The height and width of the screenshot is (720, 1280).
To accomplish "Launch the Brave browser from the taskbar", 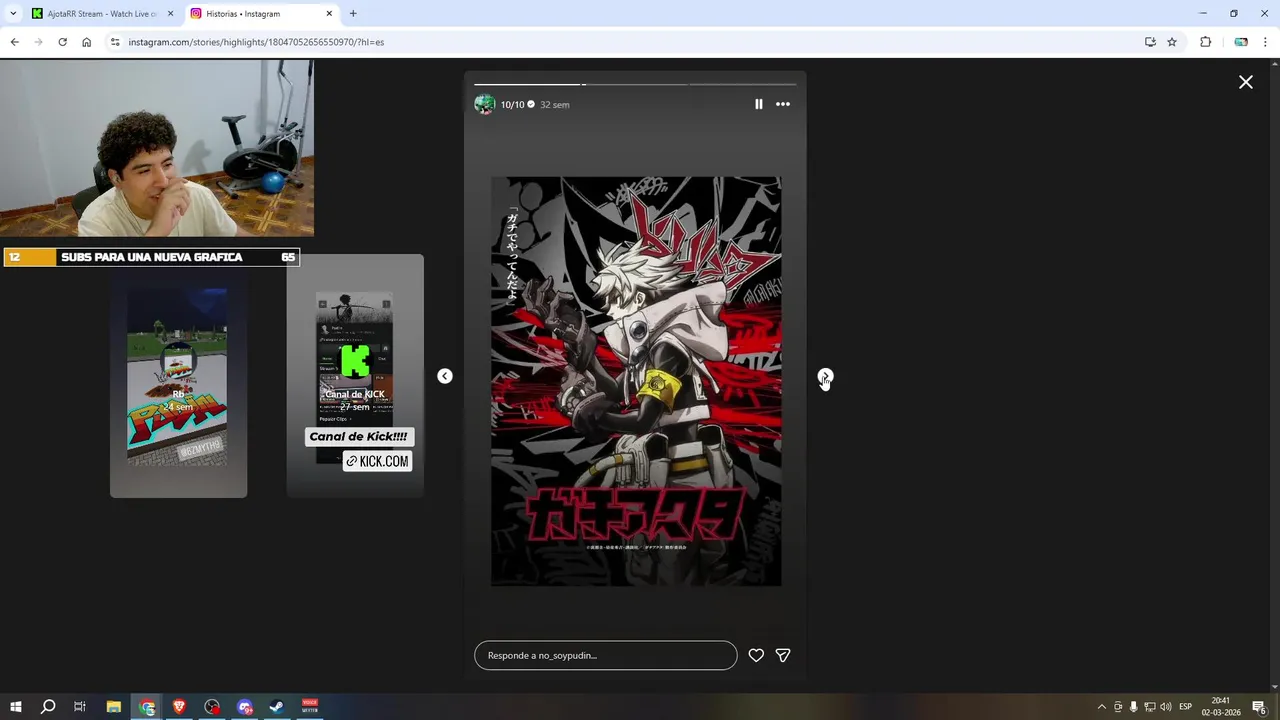I will coord(179,707).
